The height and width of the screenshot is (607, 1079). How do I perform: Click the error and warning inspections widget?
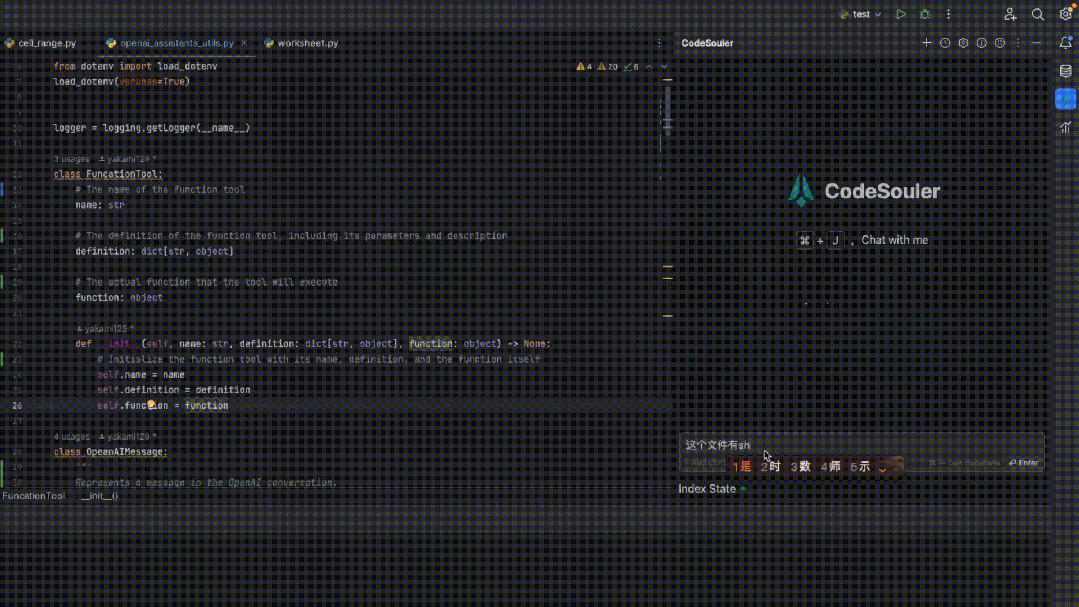point(605,65)
